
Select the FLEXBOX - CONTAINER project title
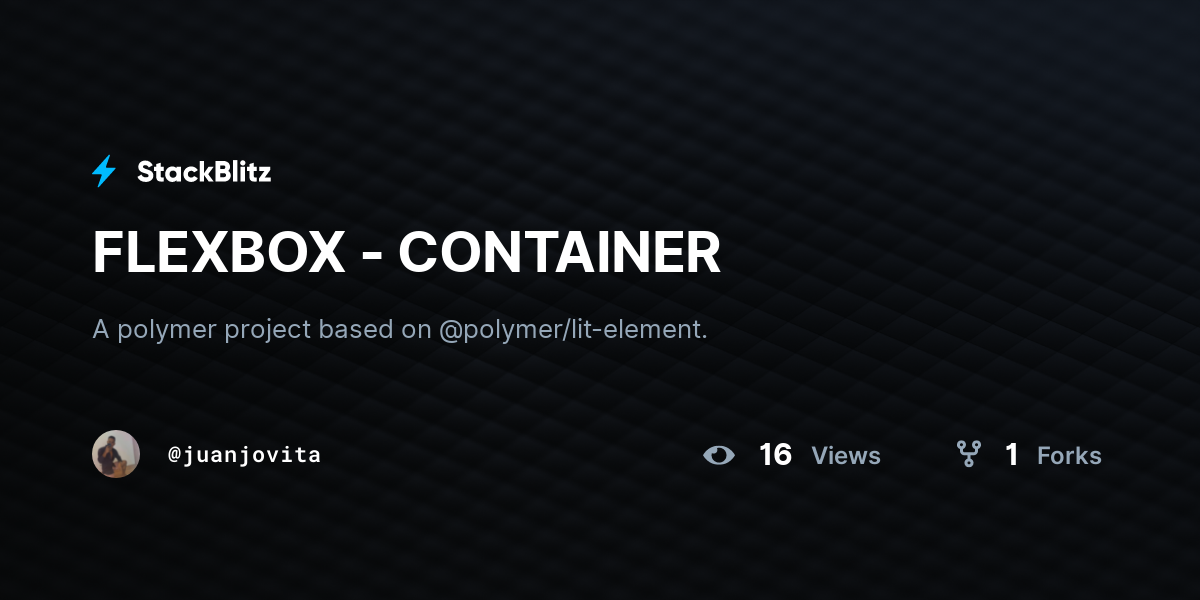[x=407, y=253]
